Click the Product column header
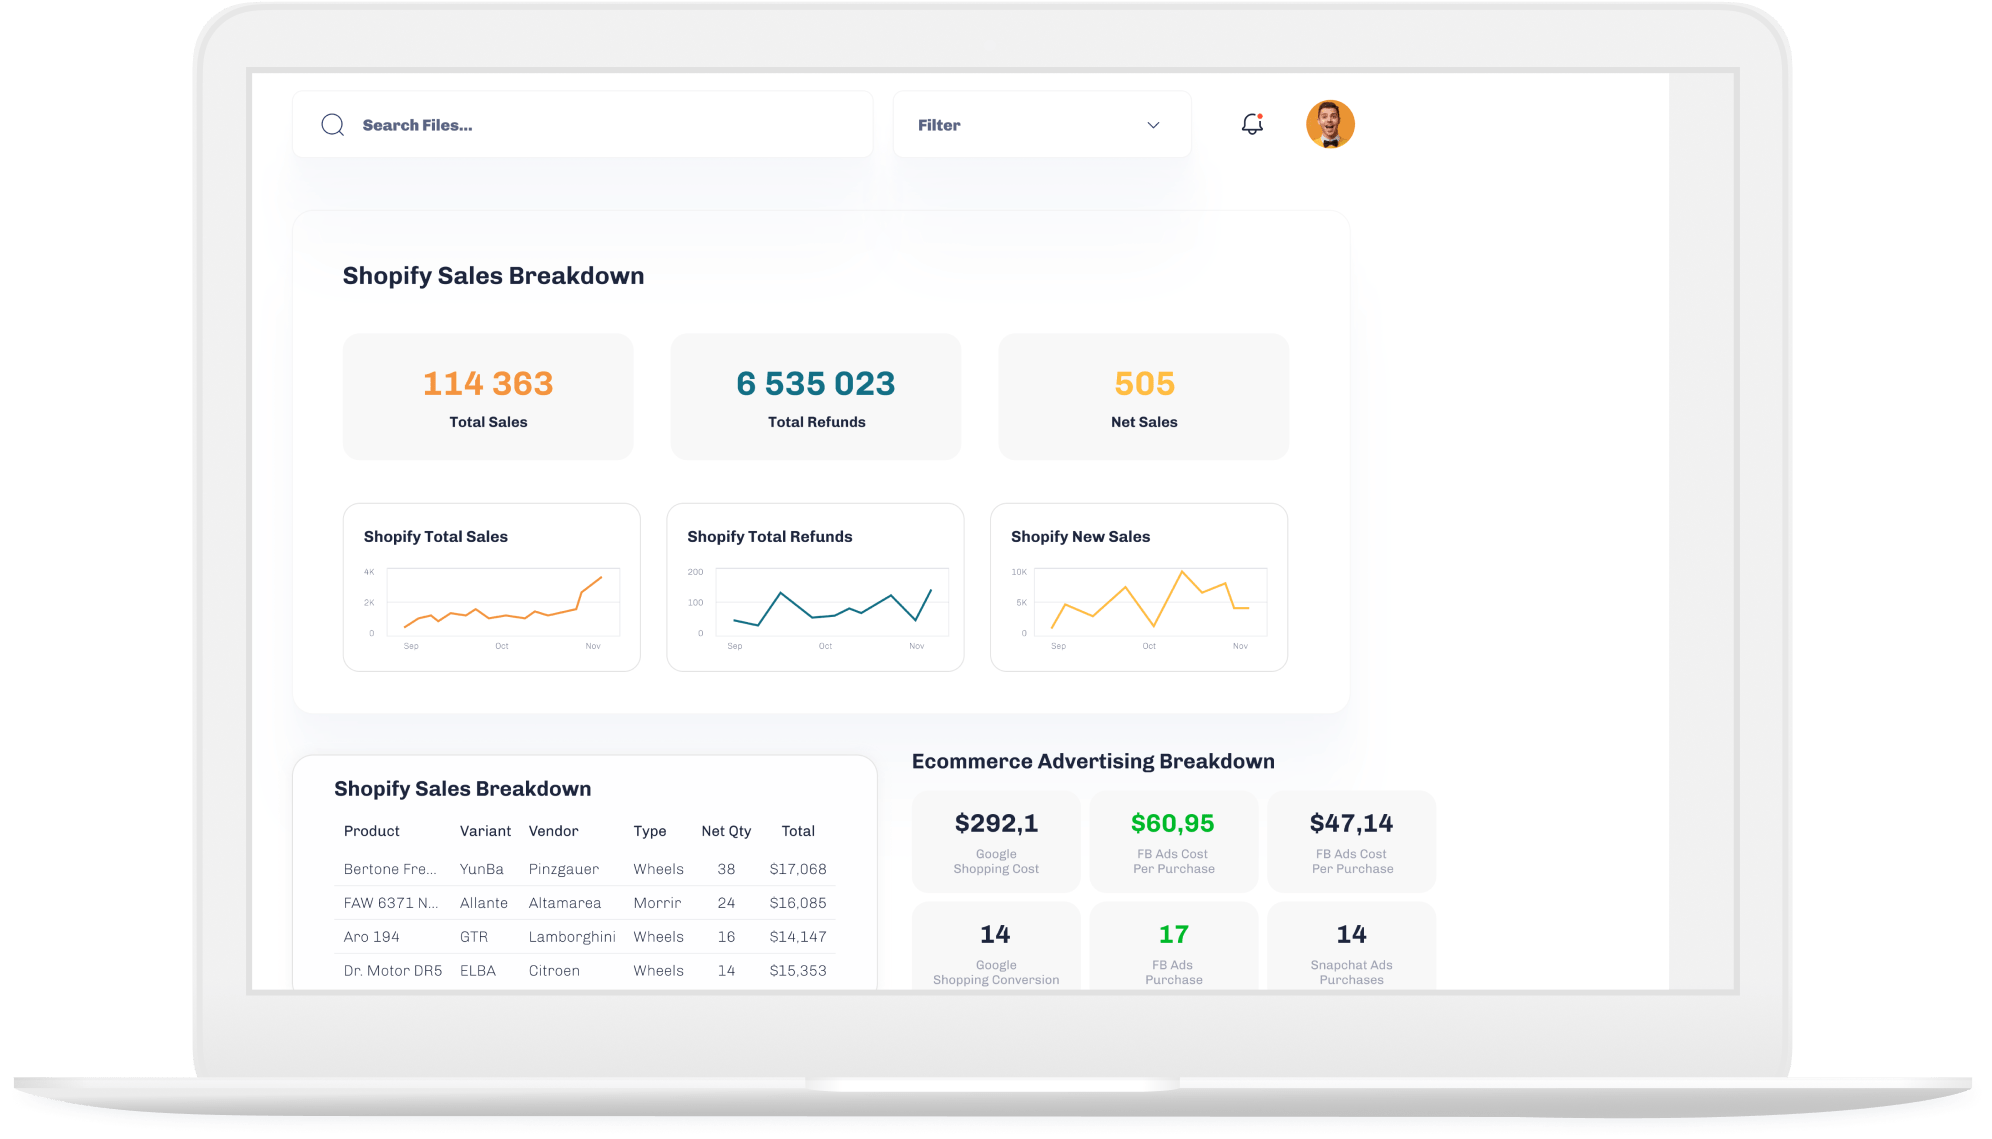The image size is (1992, 1139). click(x=372, y=831)
